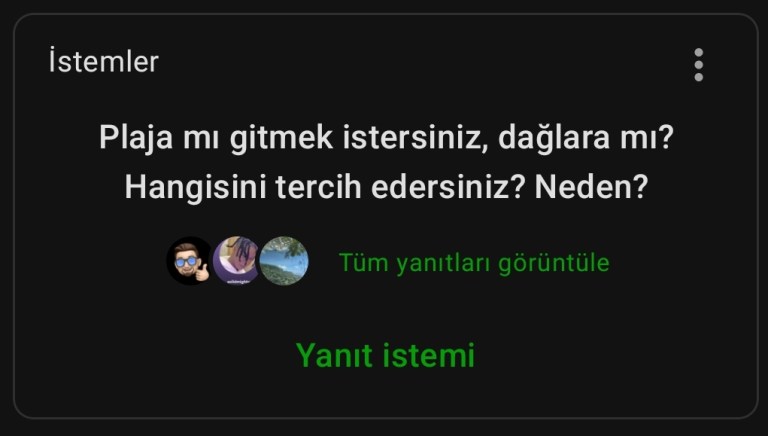Answer the prompt with green "Yanıt istemi"
Image resolution: width=768 pixels, height=436 pixels.
[x=385, y=355]
